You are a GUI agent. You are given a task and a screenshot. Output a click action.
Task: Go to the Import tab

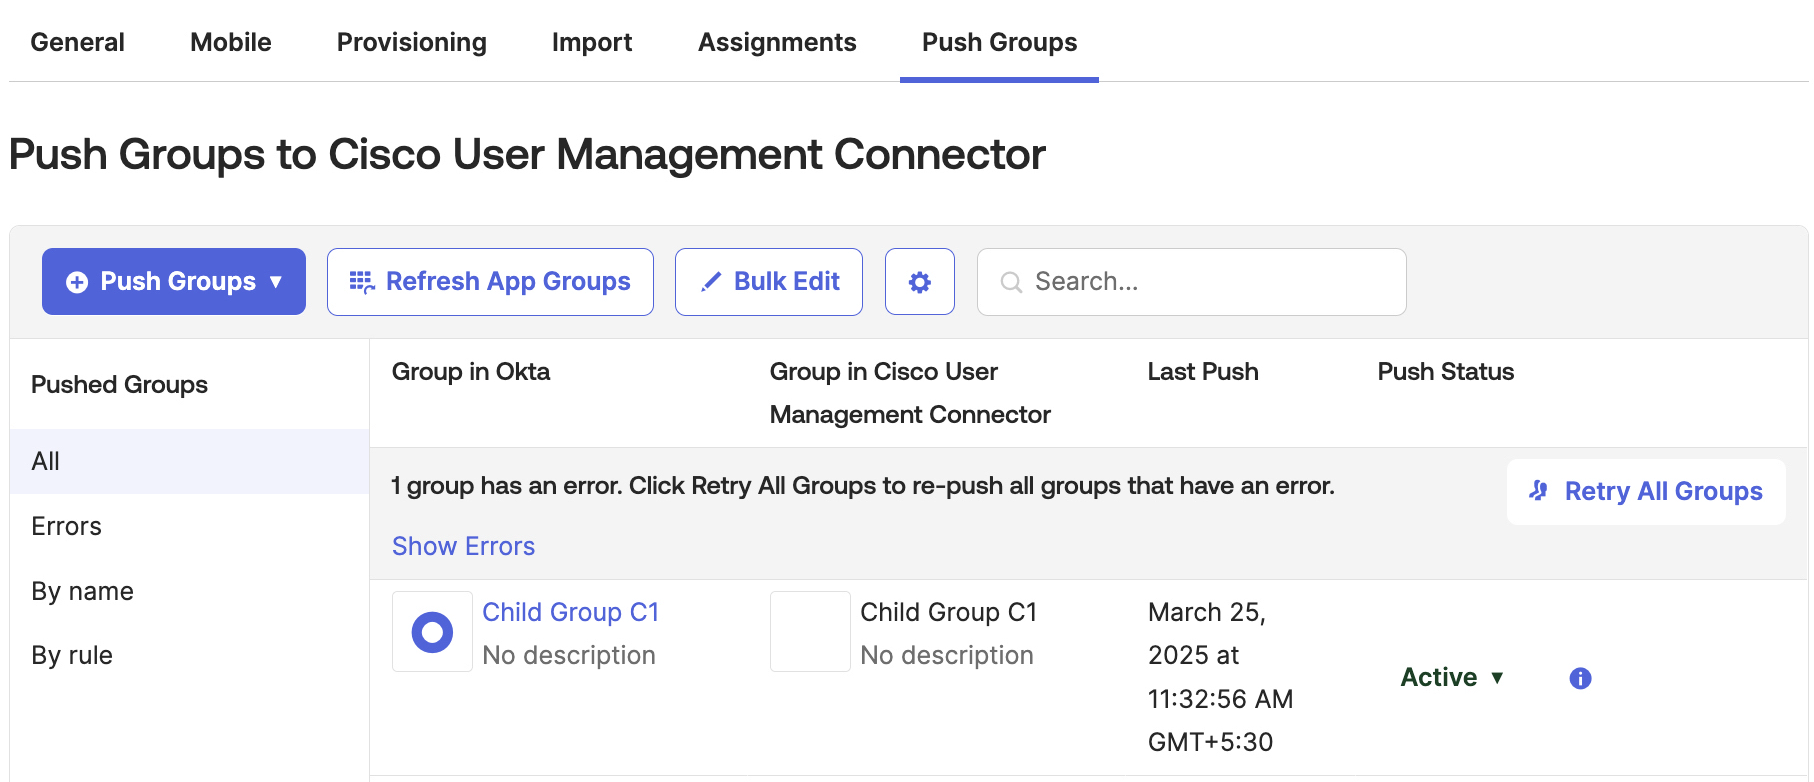(x=592, y=42)
